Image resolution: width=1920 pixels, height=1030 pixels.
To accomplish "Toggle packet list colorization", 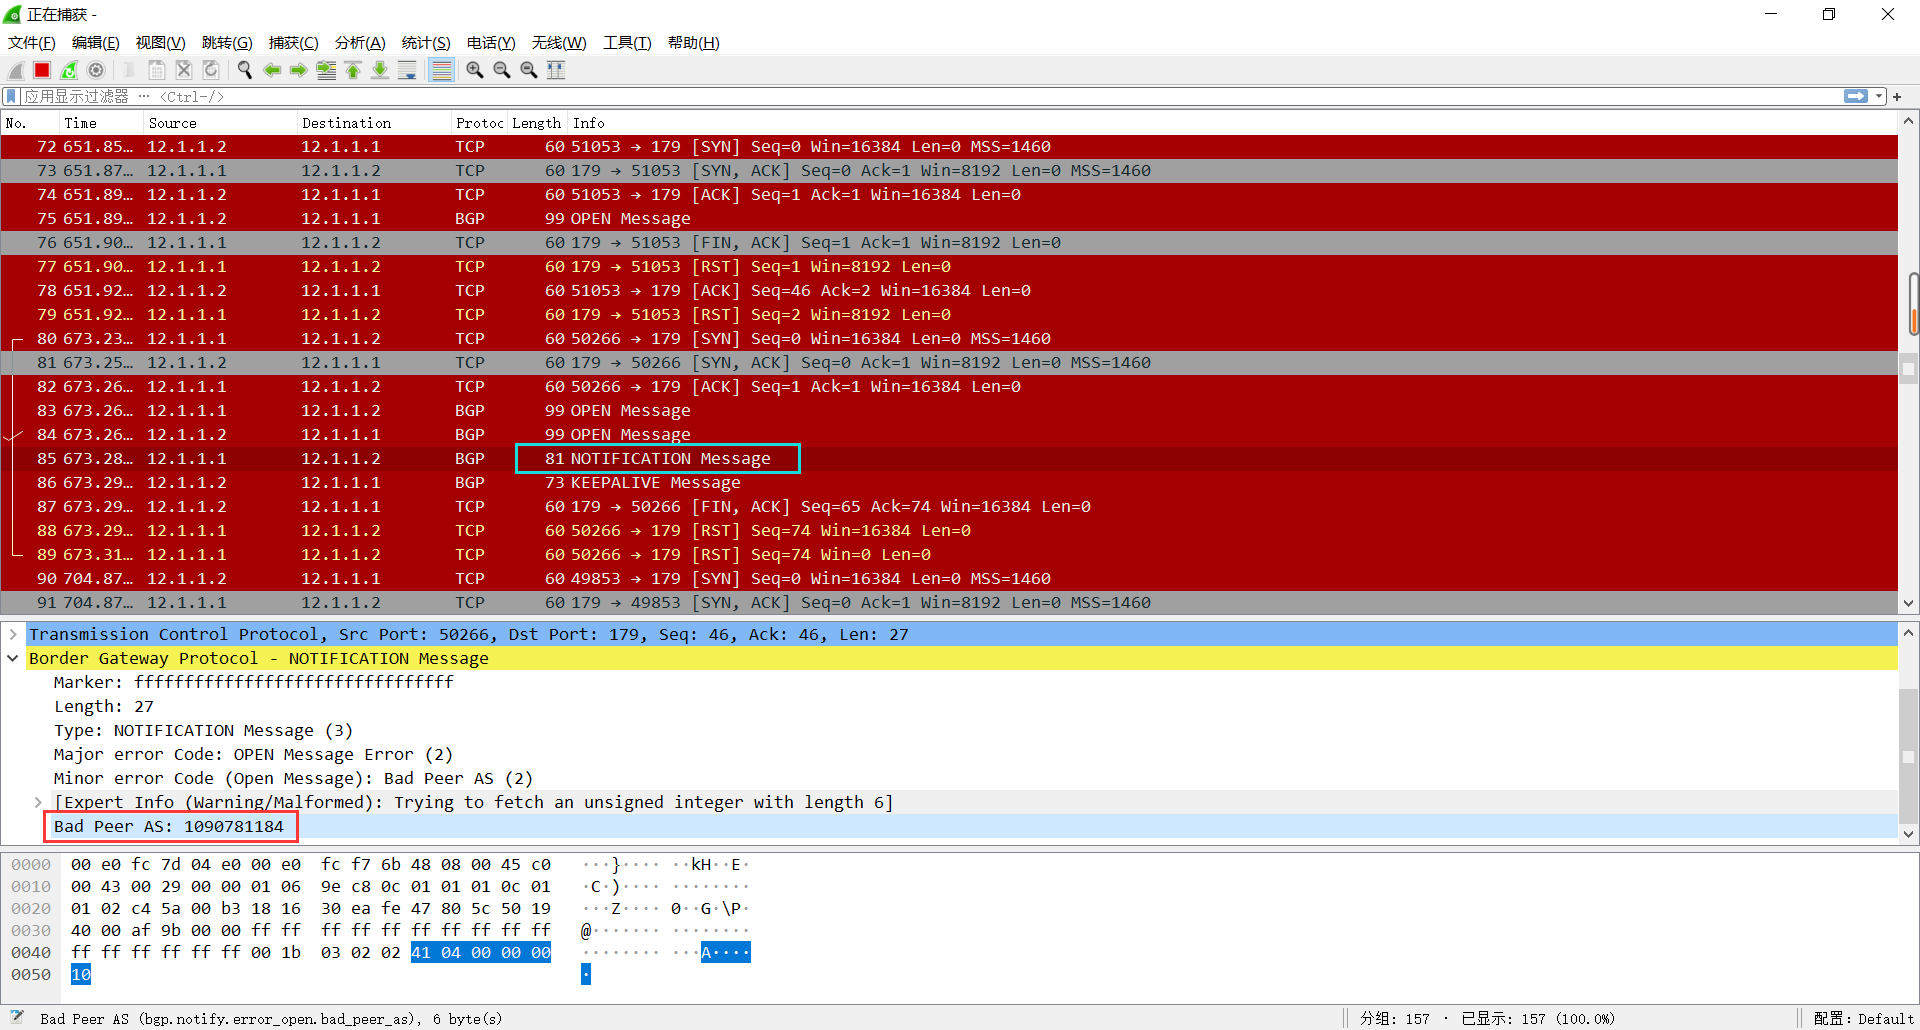I will point(441,70).
